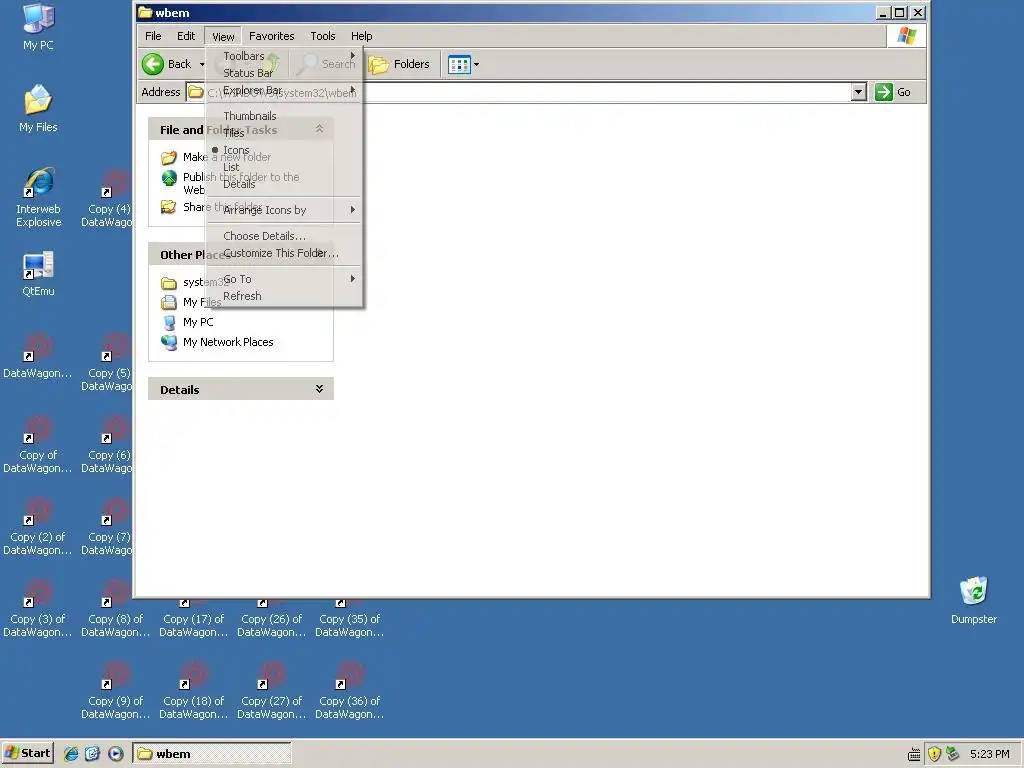The height and width of the screenshot is (768, 1024).
Task: Close the open View menu
Action: click(x=223, y=37)
